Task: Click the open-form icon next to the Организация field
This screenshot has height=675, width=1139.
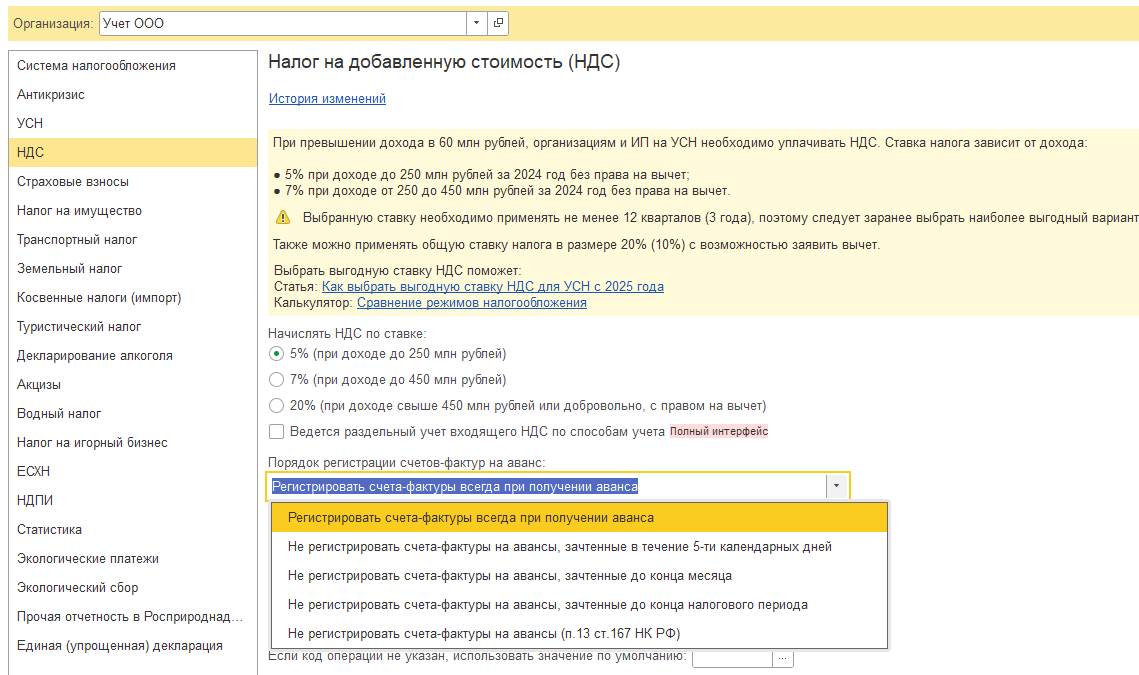Action: click(498, 22)
